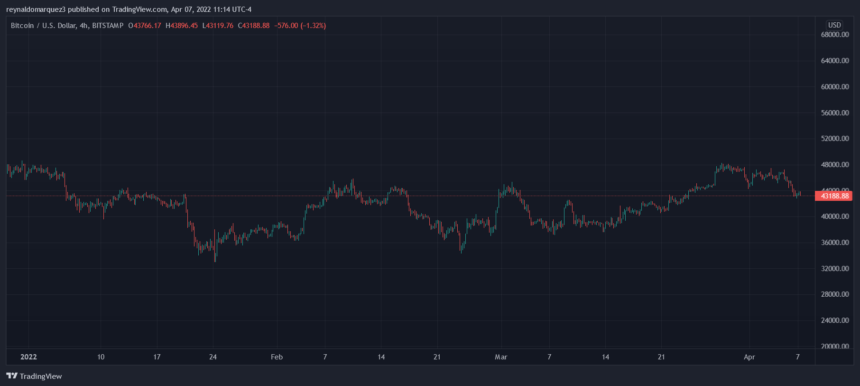Click the 68000.00 price axis label
This screenshot has height=386, width=860.
pyautogui.click(x=835, y=35)
